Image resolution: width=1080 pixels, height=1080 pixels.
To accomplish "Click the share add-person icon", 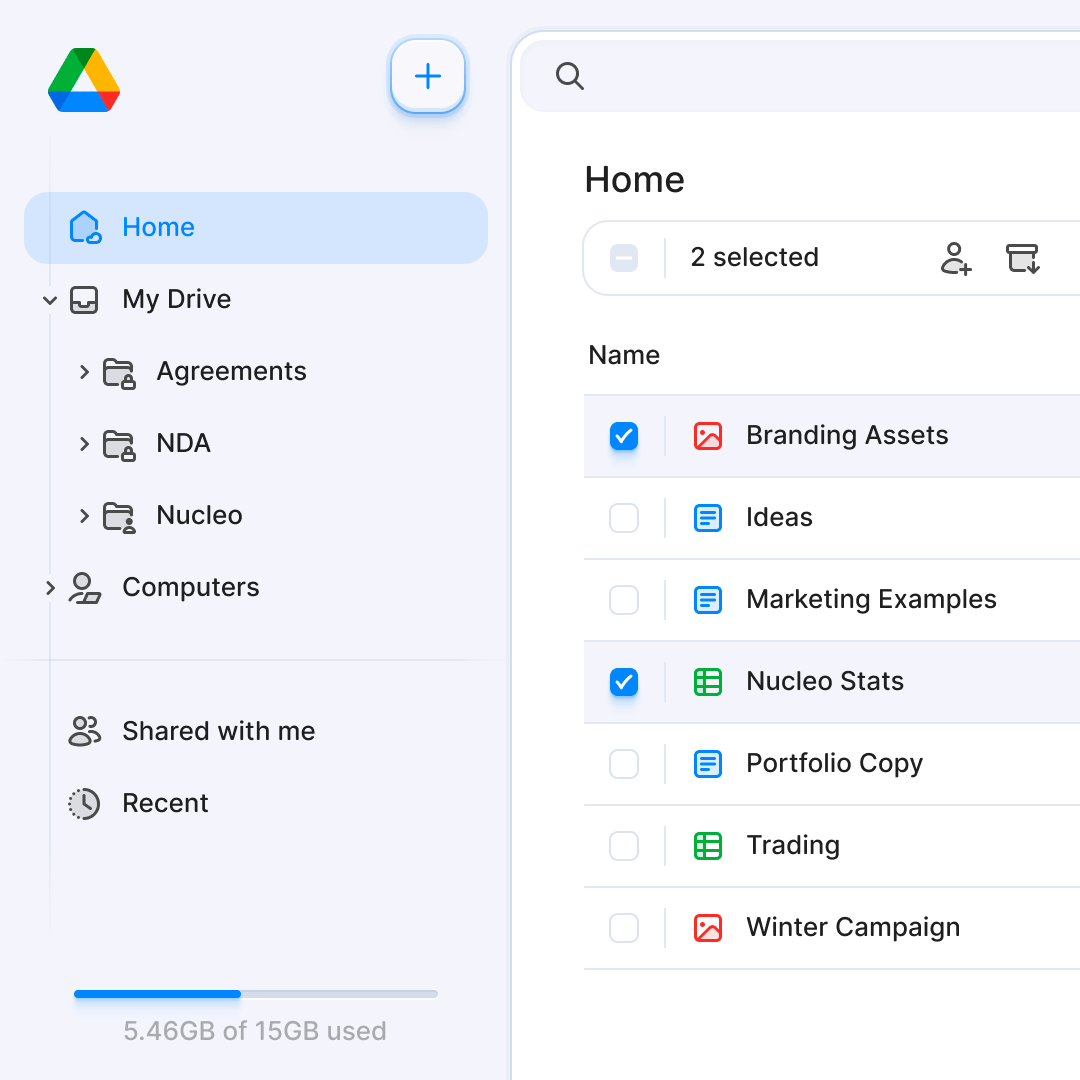I will [956, 258].
